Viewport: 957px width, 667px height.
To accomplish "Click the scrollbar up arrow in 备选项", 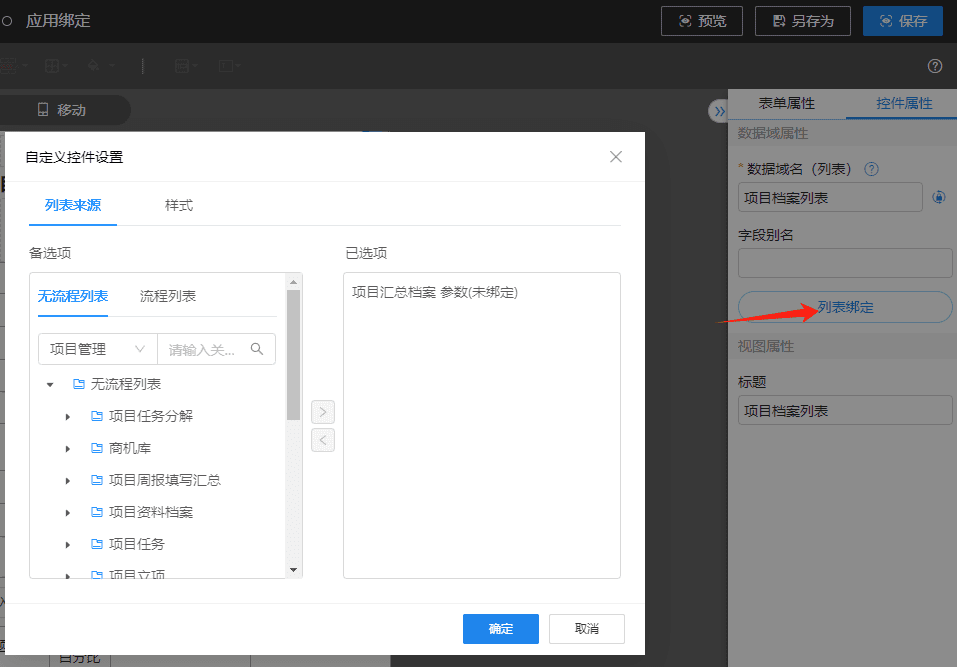I will click(x=294, y=282).
